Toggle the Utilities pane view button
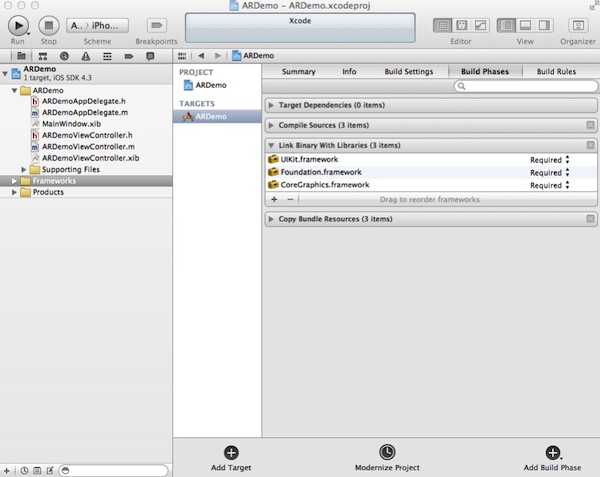 [544, 26]
